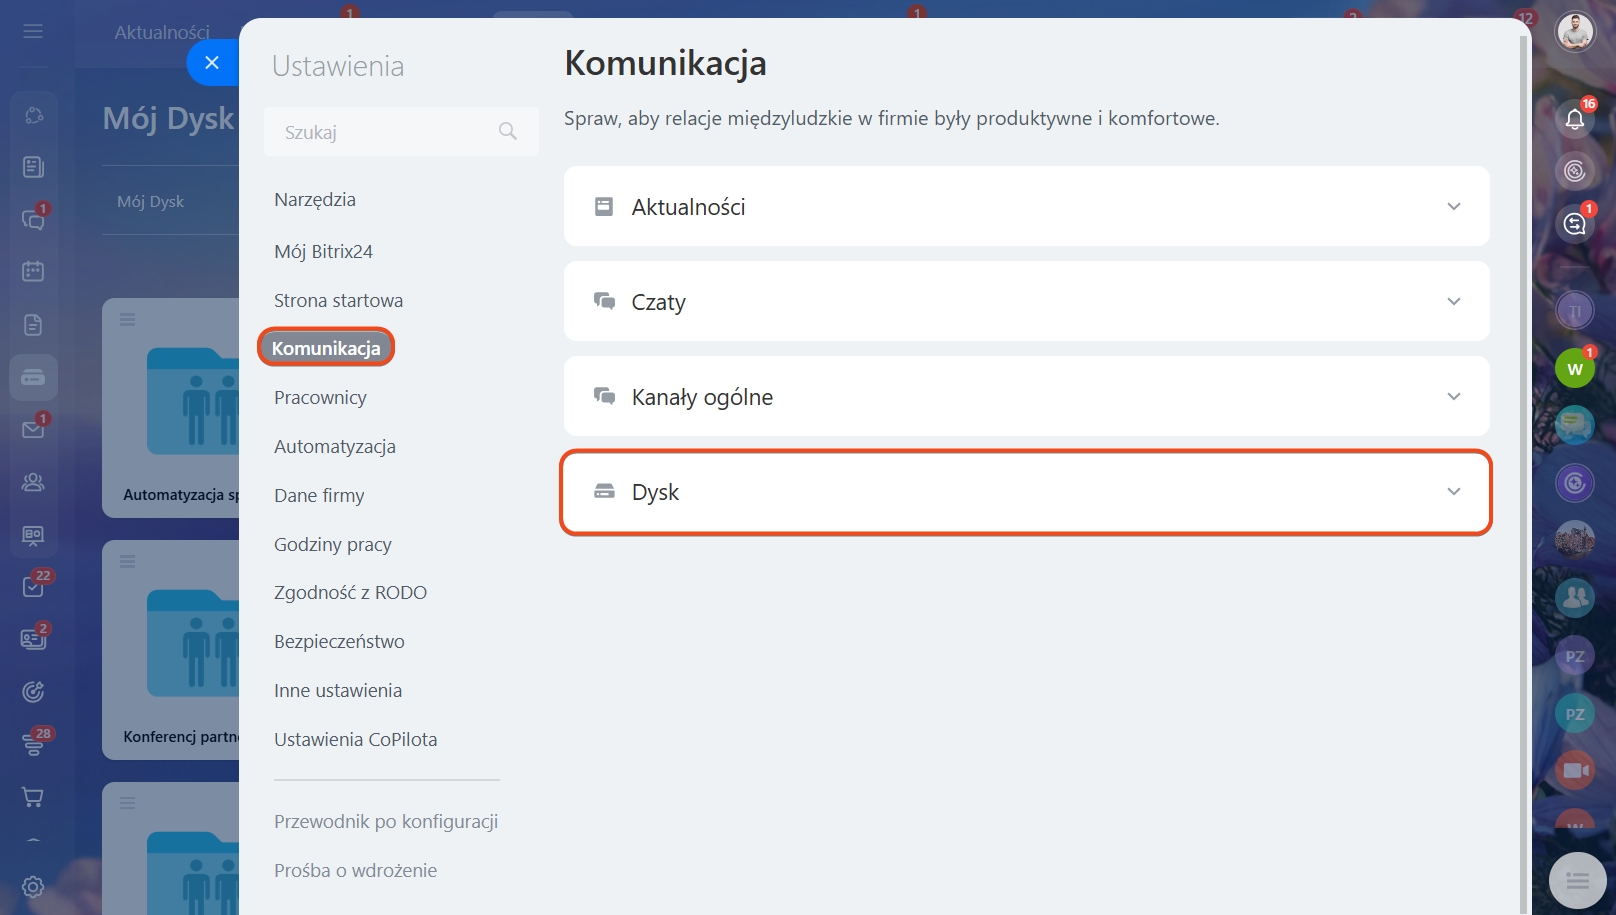Open Przewodnik po konfiguracji link
Viewport: 1616px width, 915px height.
pos(386,821)
